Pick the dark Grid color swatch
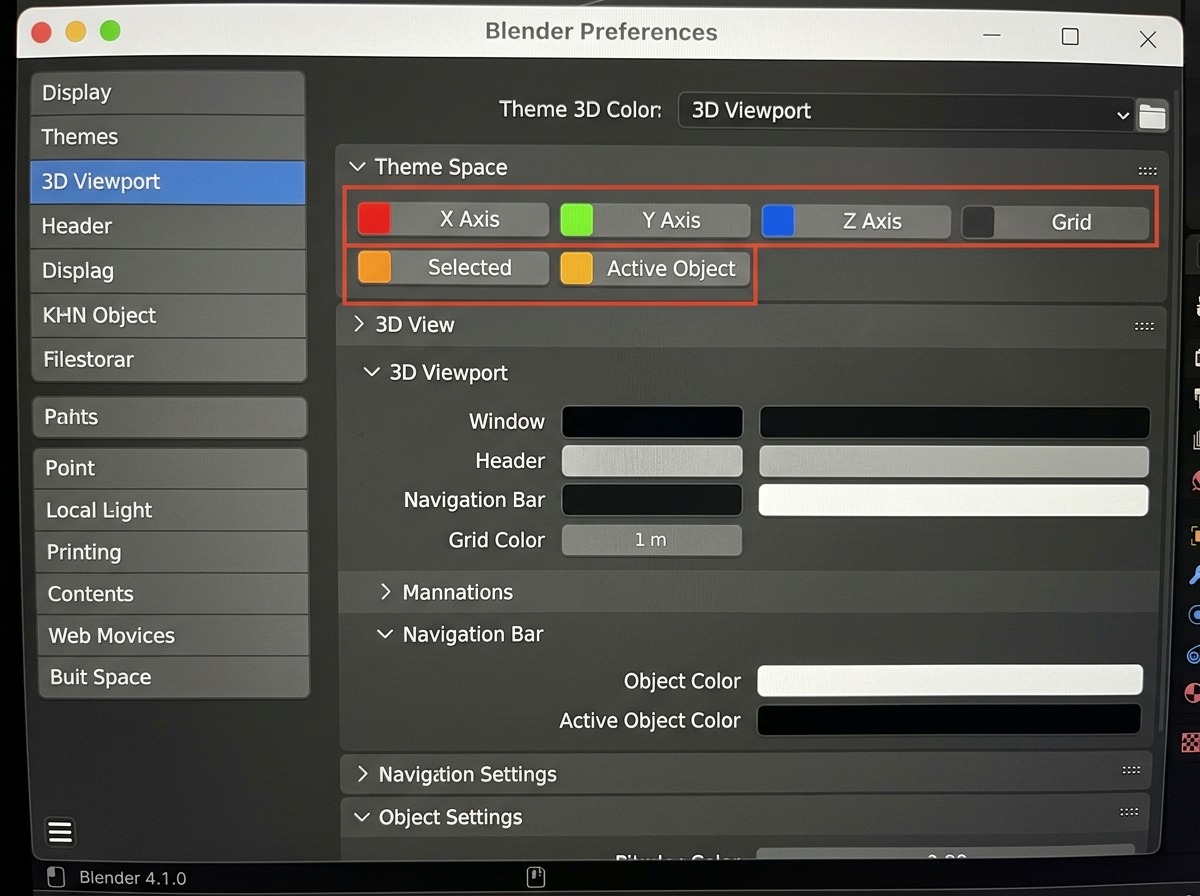The width and height of the screenshot is (1200, 896). click(978, 222)
